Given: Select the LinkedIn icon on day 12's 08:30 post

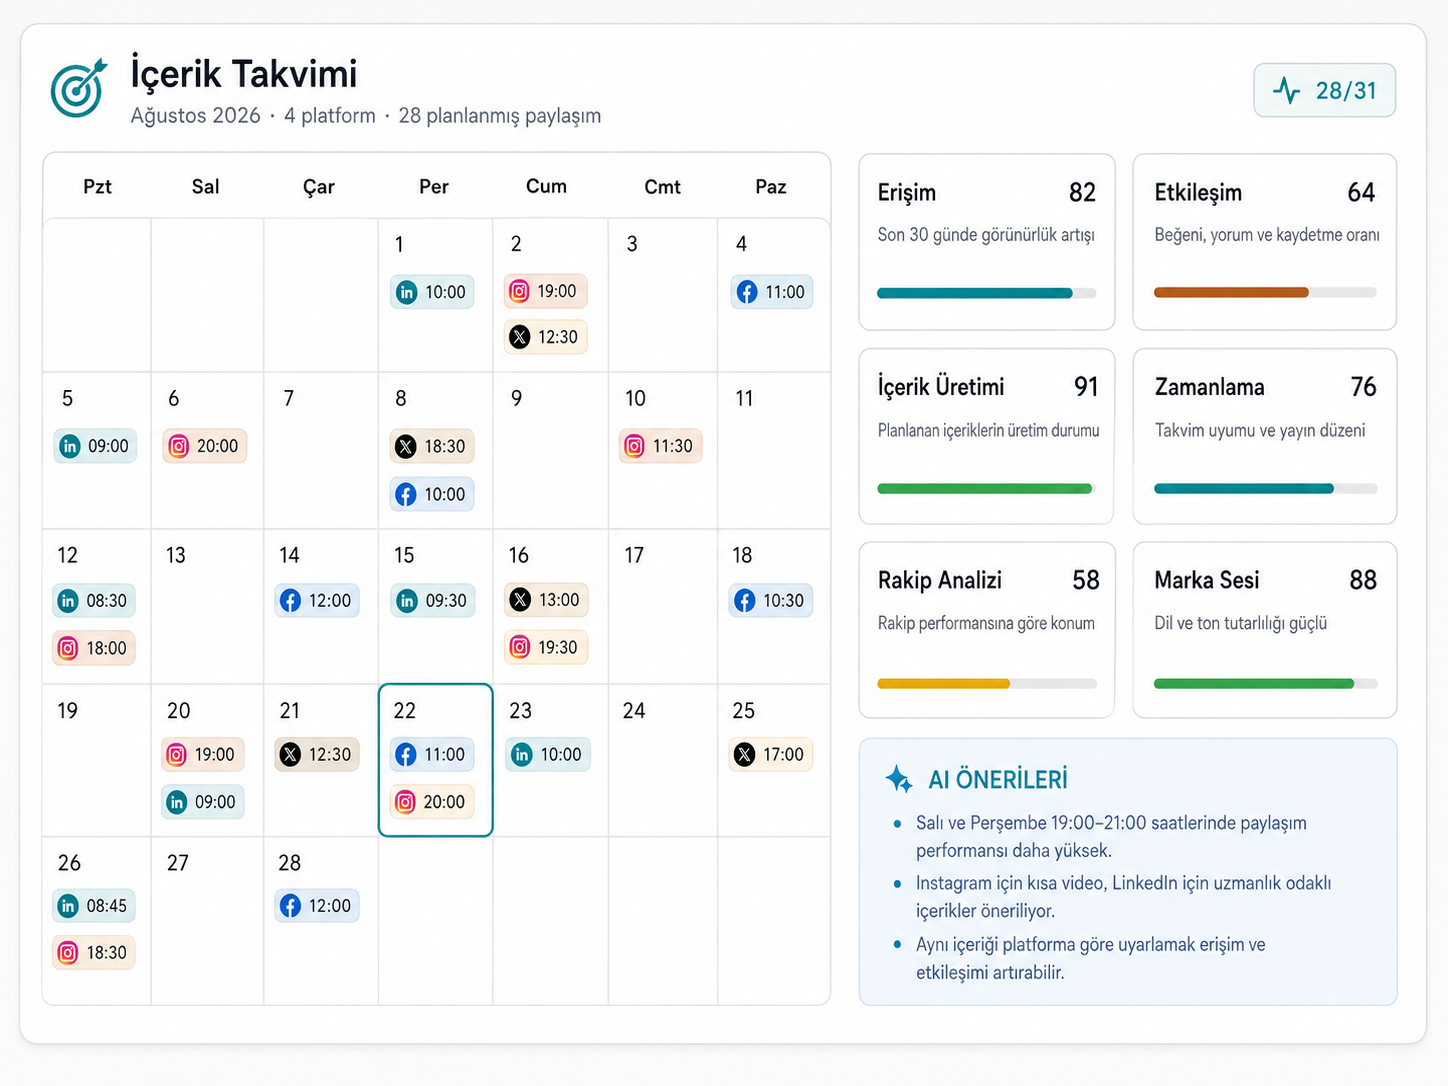Looking at the screenshot, I should (x=67, y=600).
